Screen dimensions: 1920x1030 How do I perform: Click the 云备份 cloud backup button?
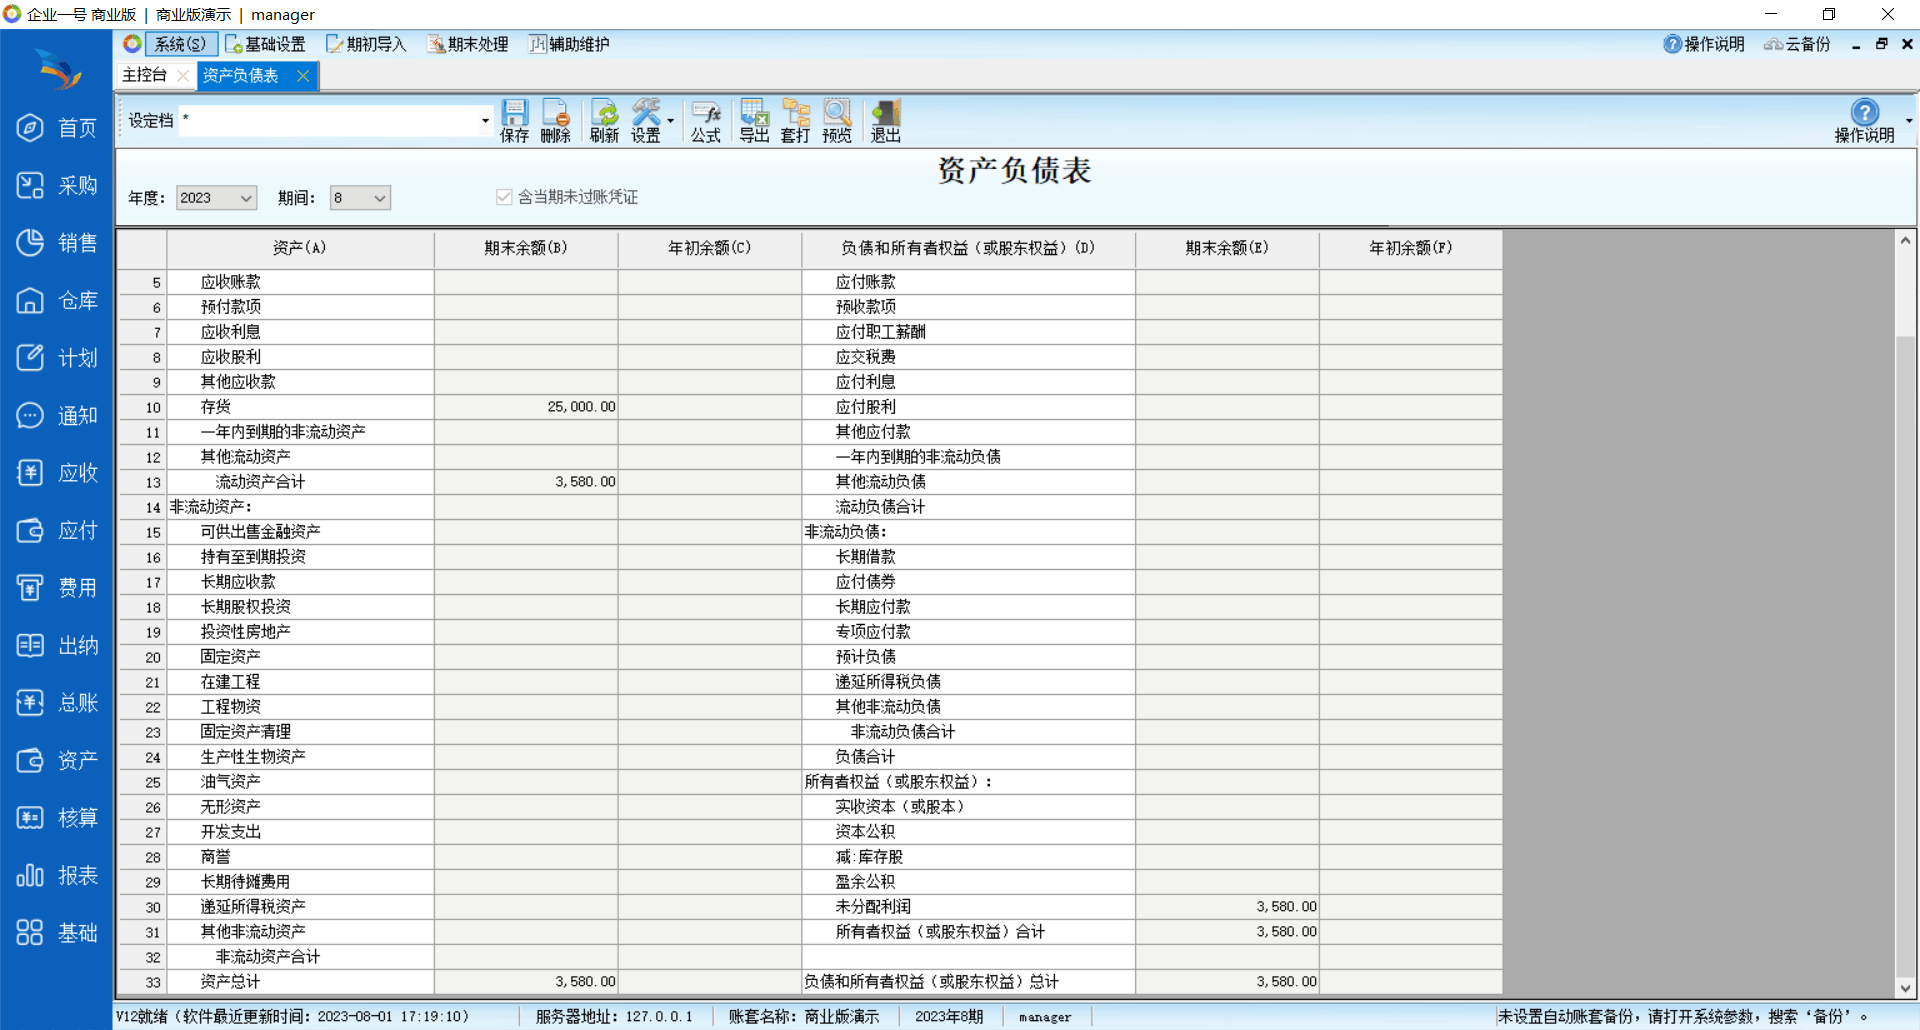1797,44
